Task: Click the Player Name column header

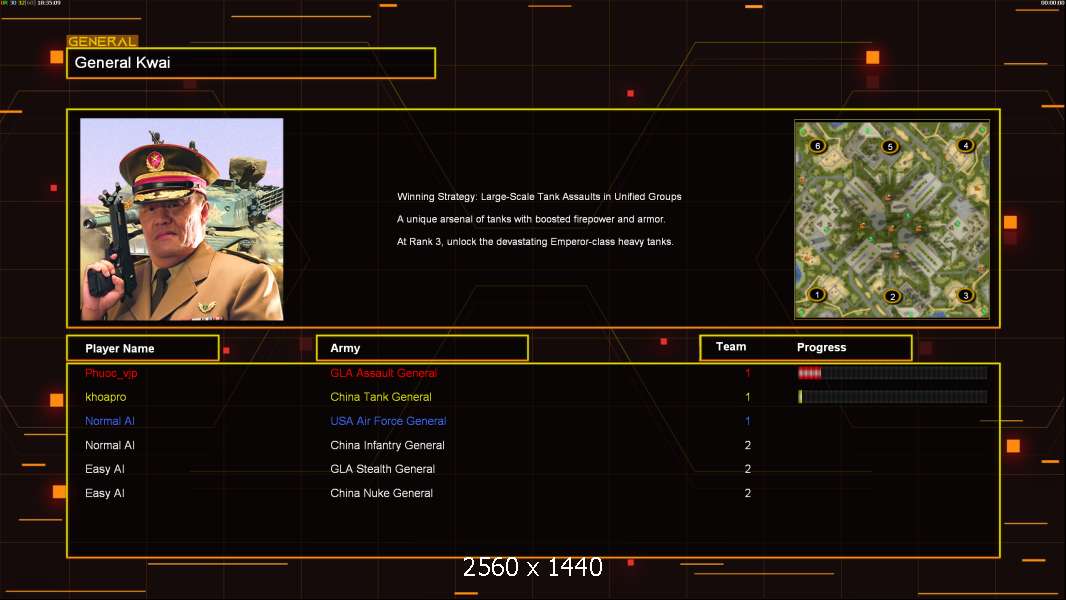Action: 143,348
